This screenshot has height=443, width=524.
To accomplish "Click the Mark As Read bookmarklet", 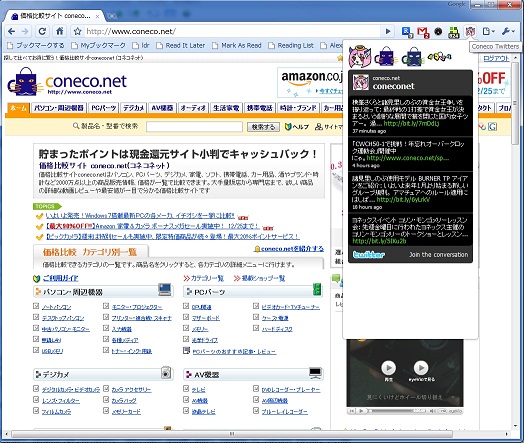I will coord(237,45).
